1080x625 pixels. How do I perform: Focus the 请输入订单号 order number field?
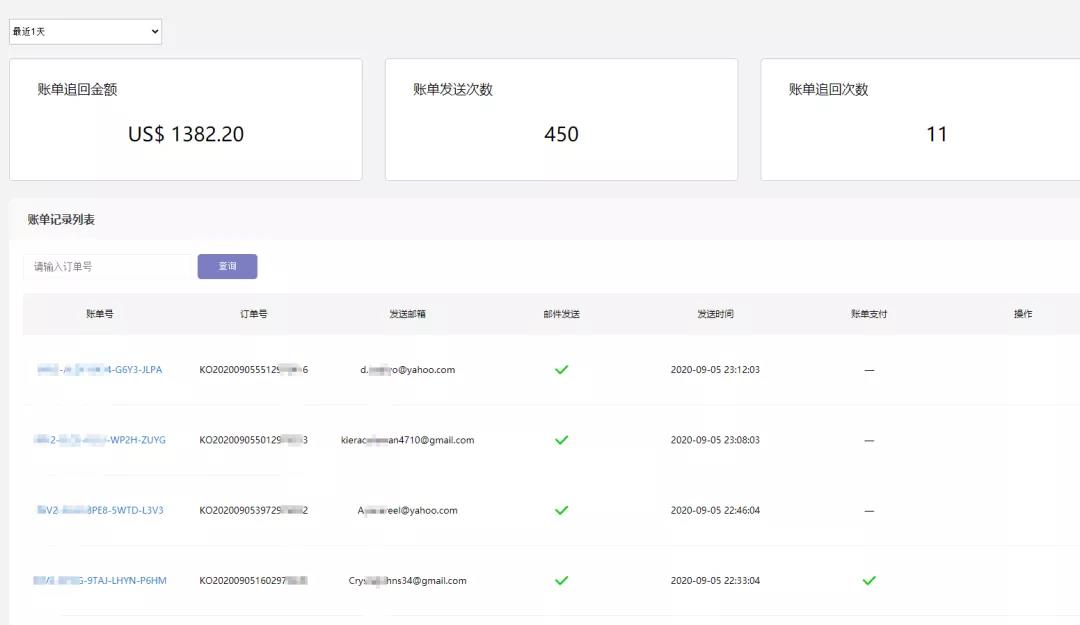[x=110, y=267]
